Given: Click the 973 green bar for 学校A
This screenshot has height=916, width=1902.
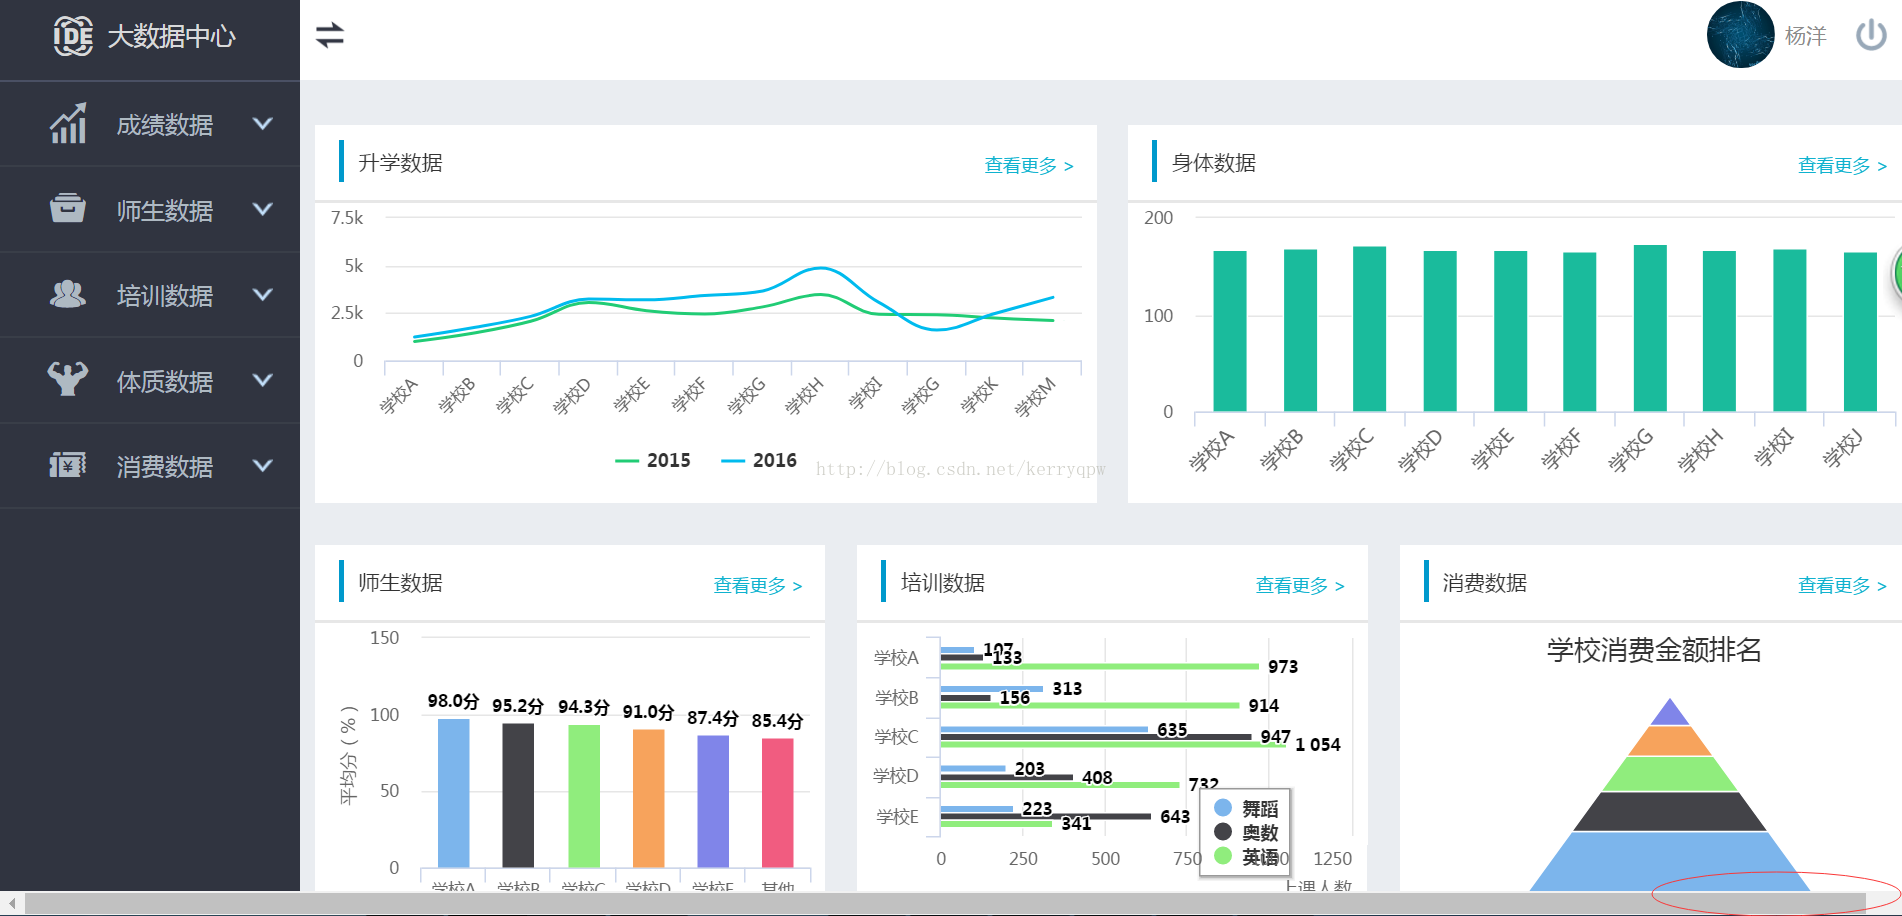Looking at the screenshot, I should click(1099, 666).
